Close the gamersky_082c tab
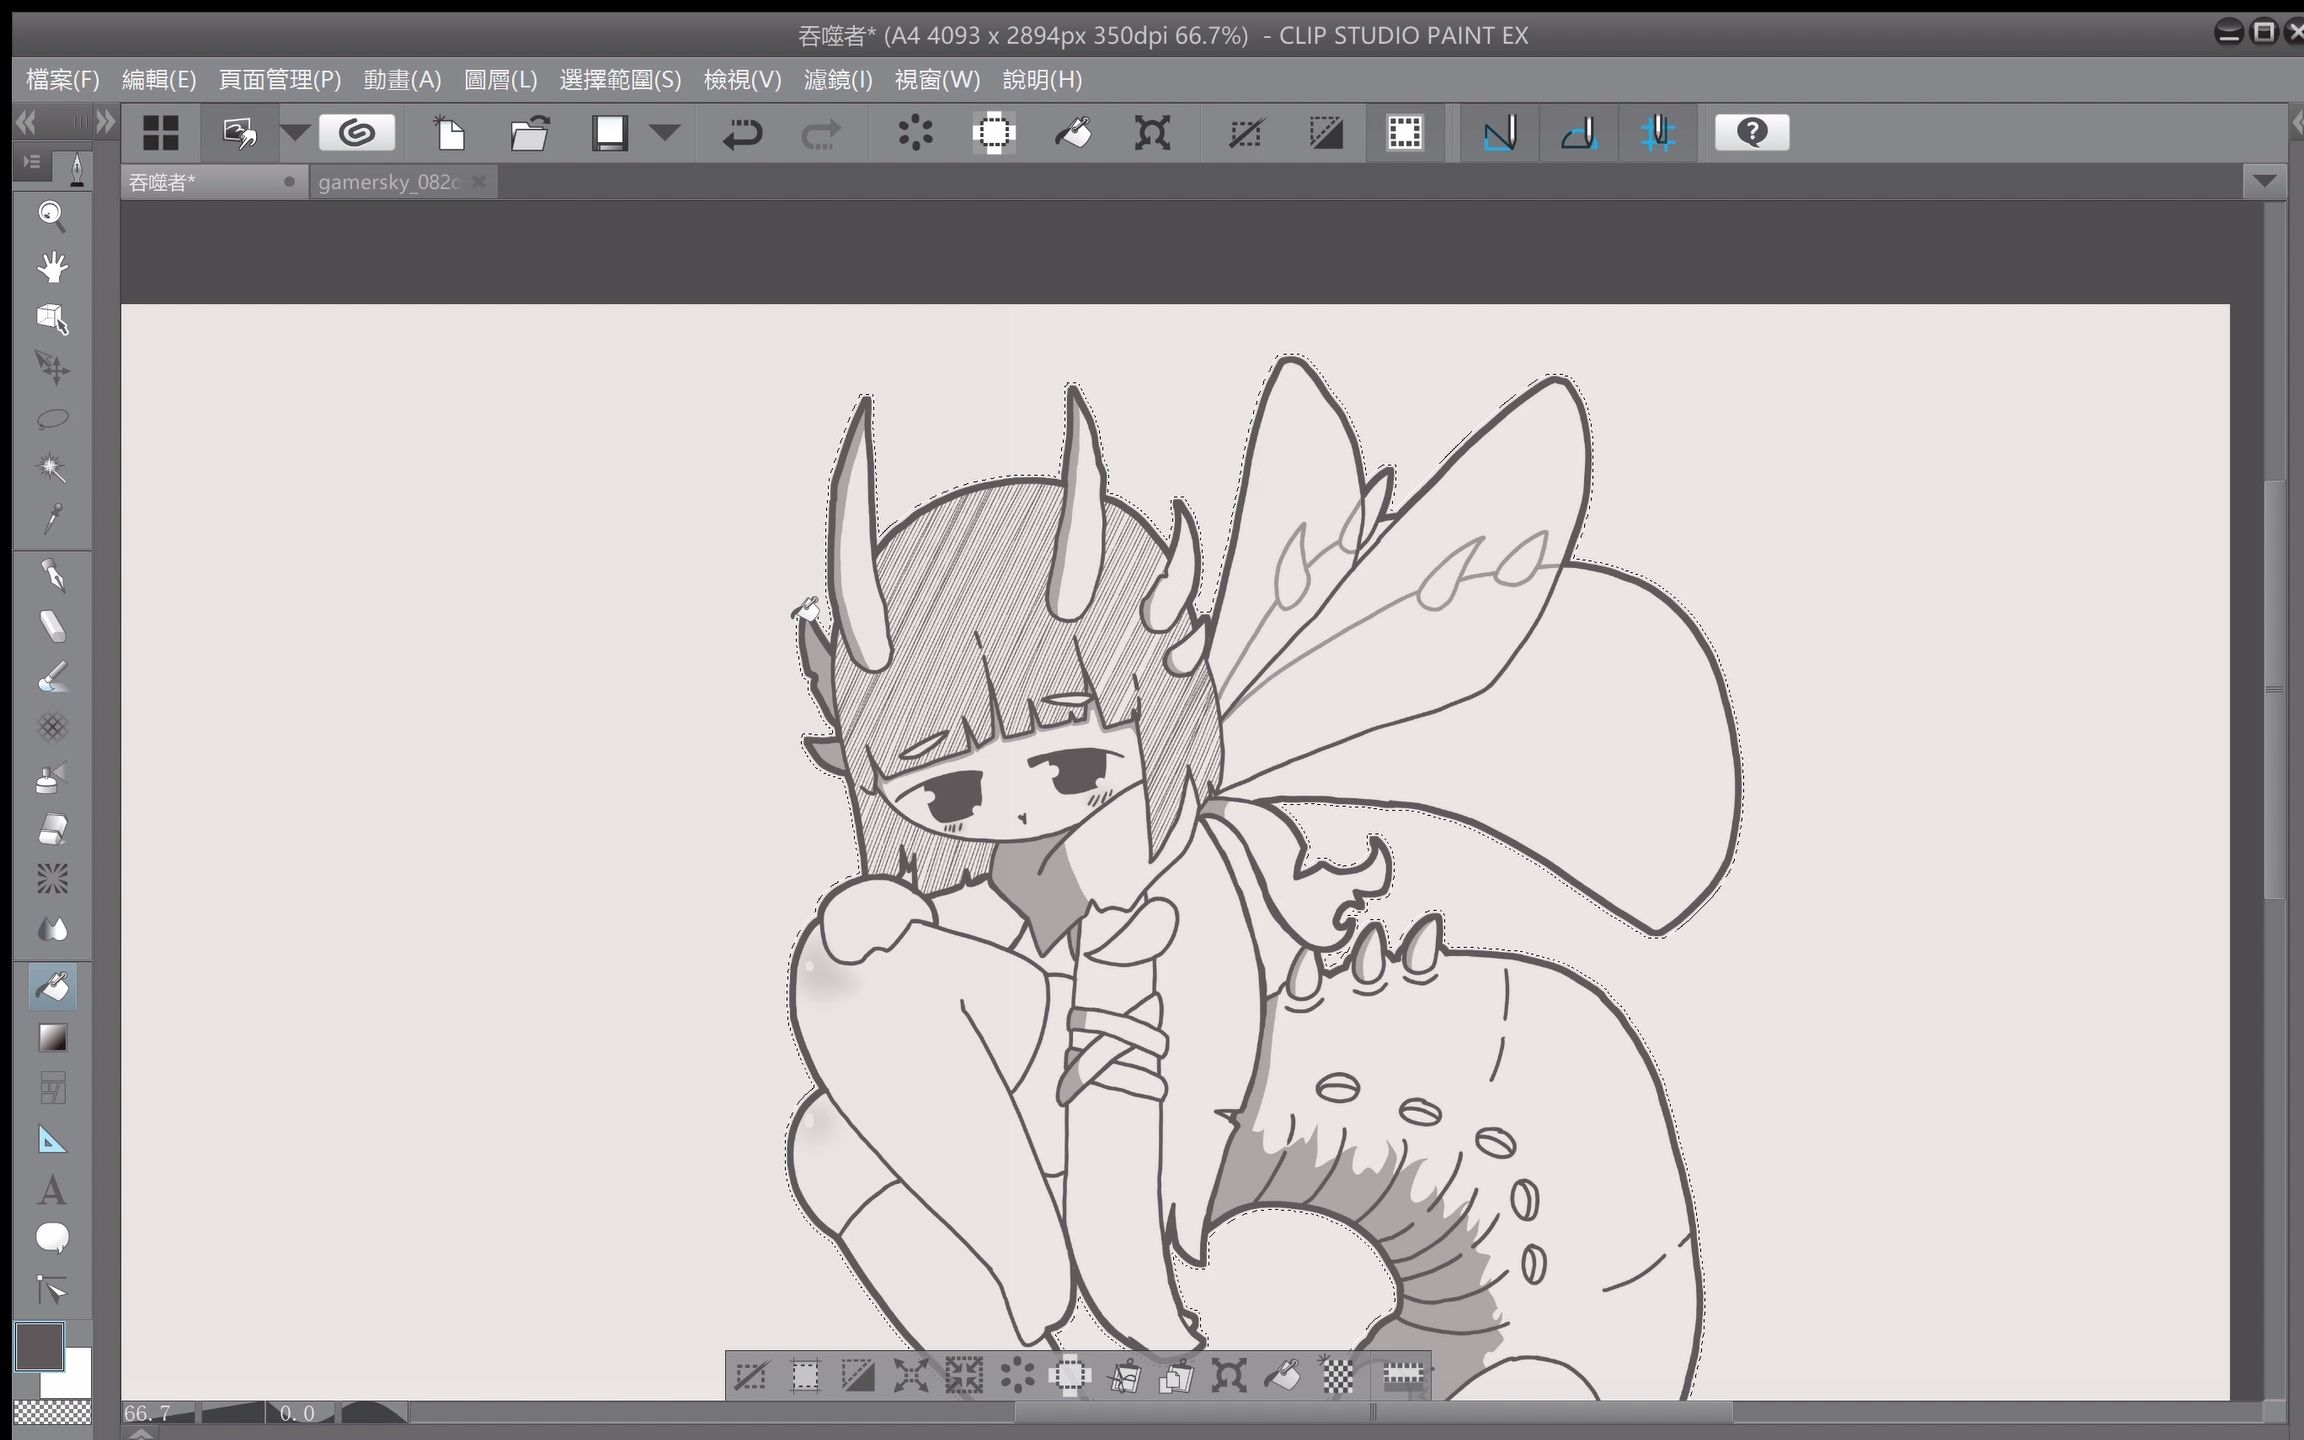 click(479, 182)
